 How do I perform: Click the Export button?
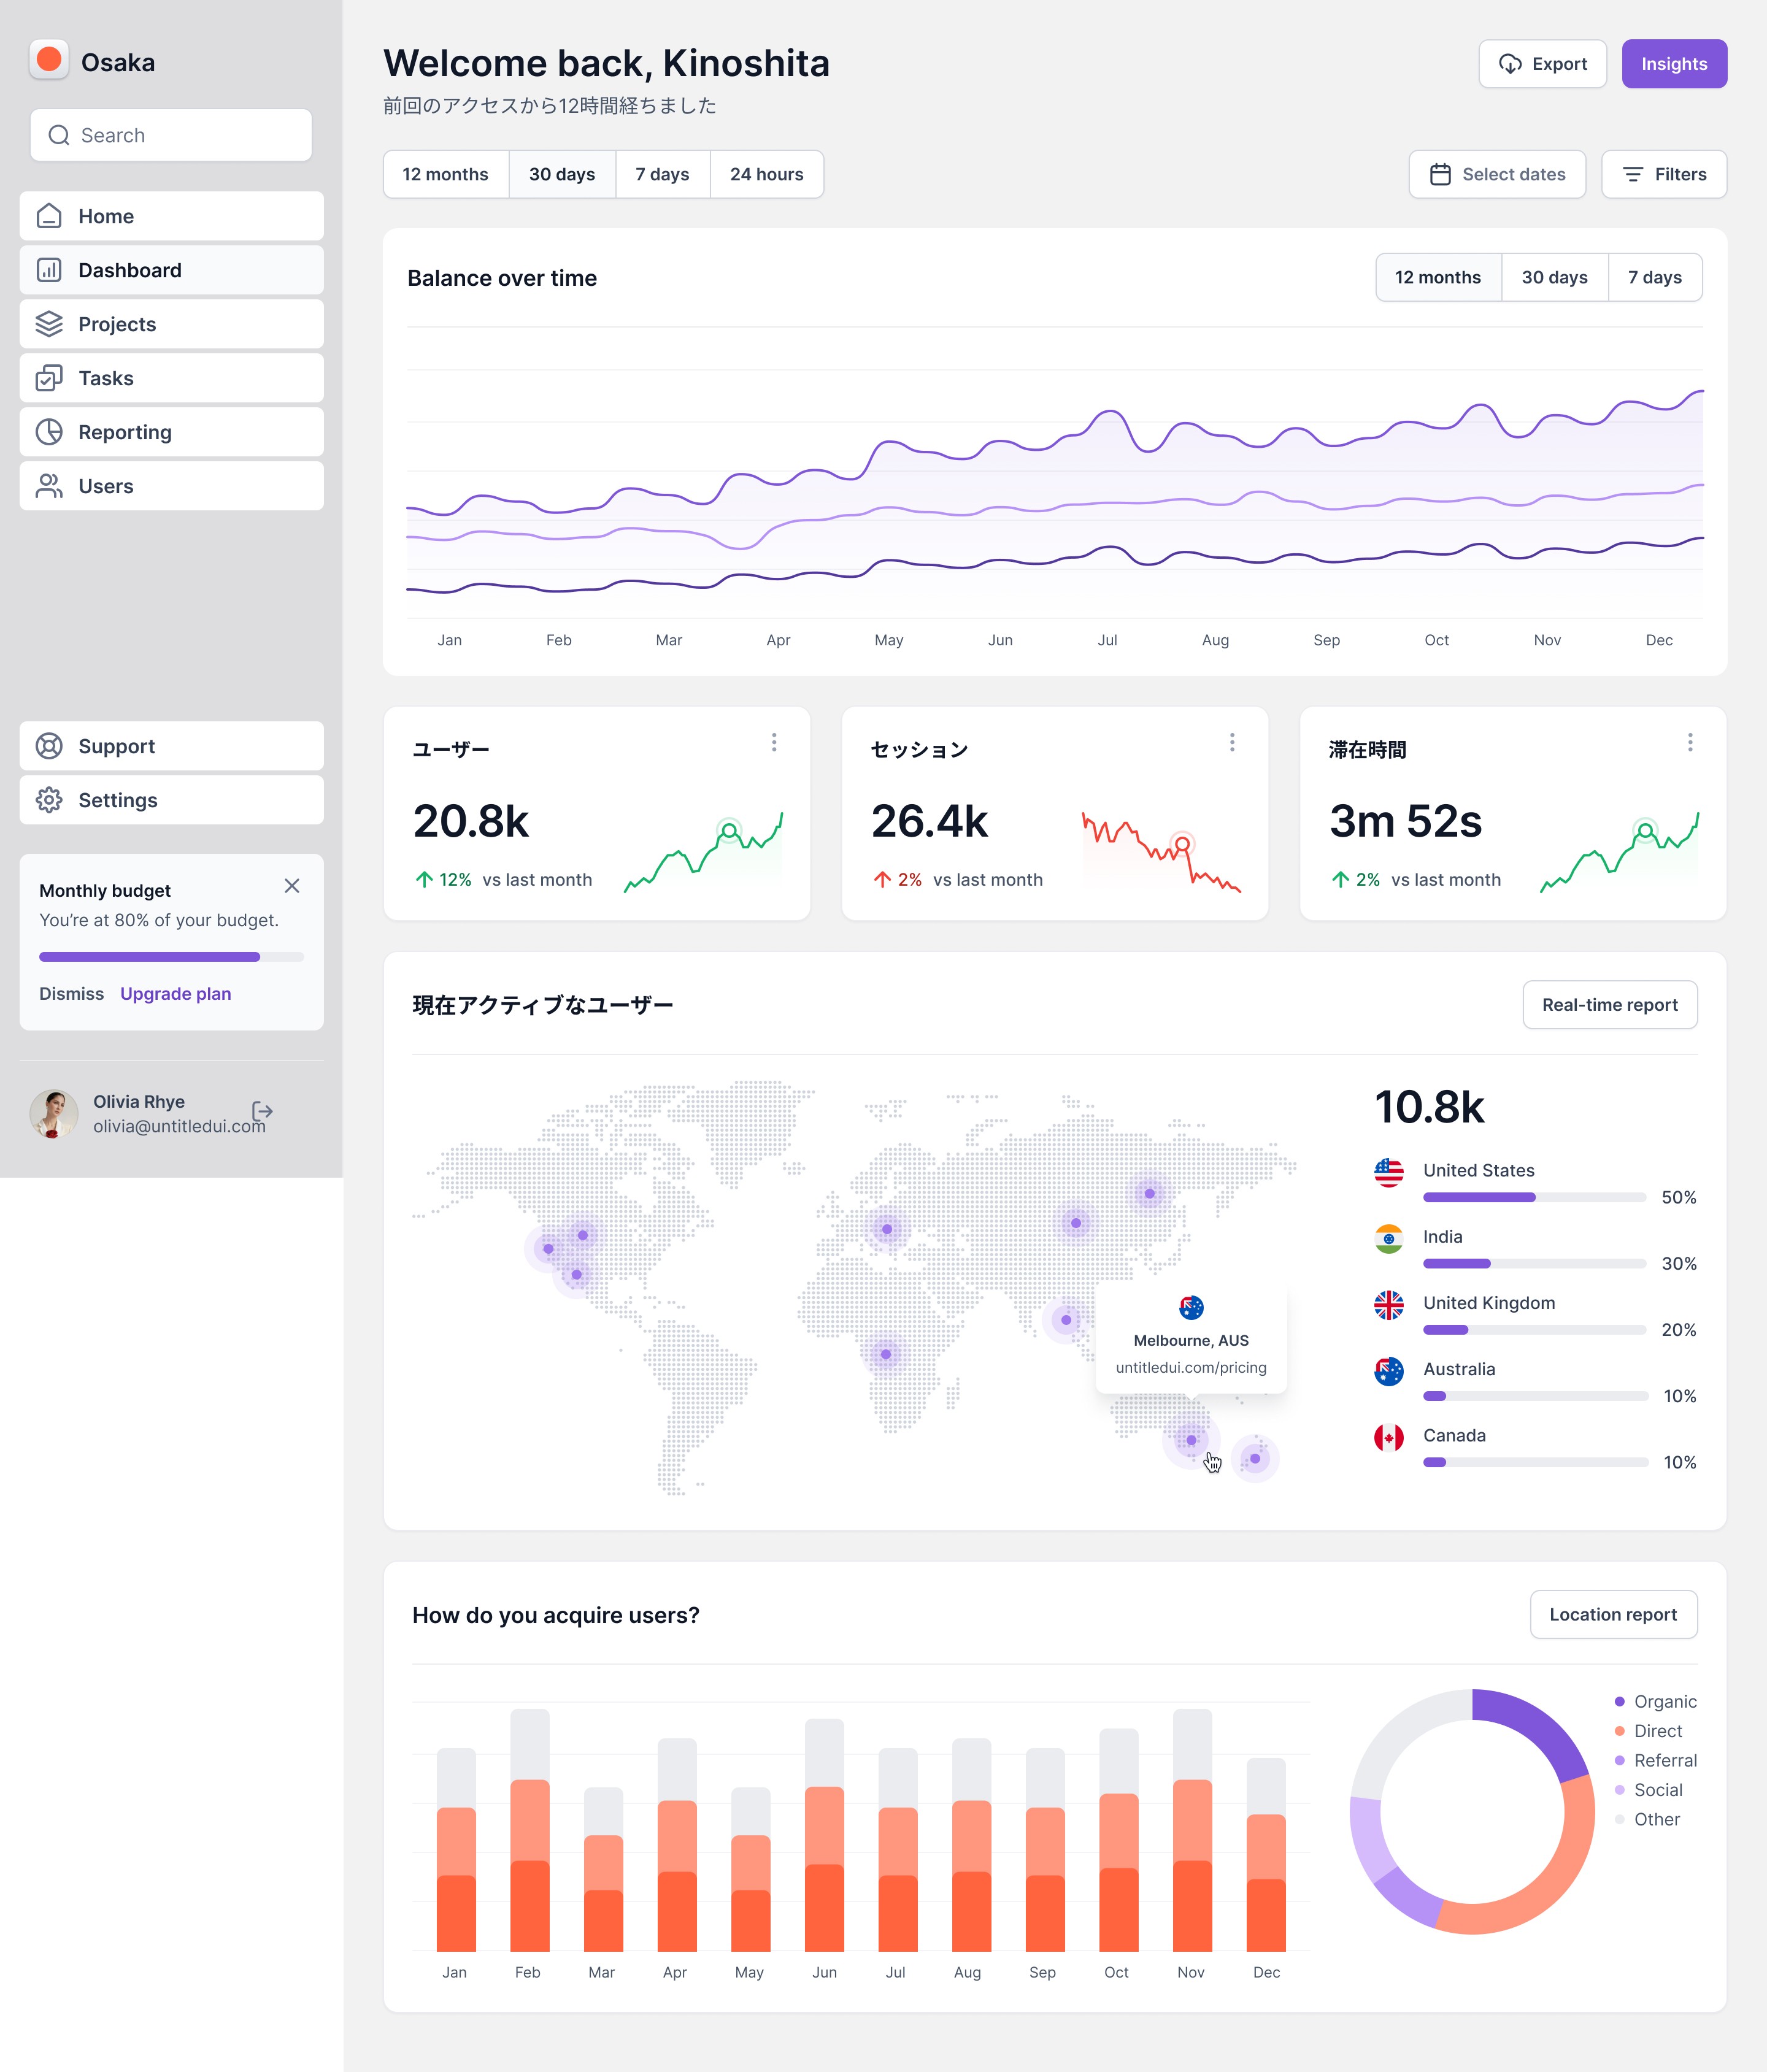click(1542, 64)
